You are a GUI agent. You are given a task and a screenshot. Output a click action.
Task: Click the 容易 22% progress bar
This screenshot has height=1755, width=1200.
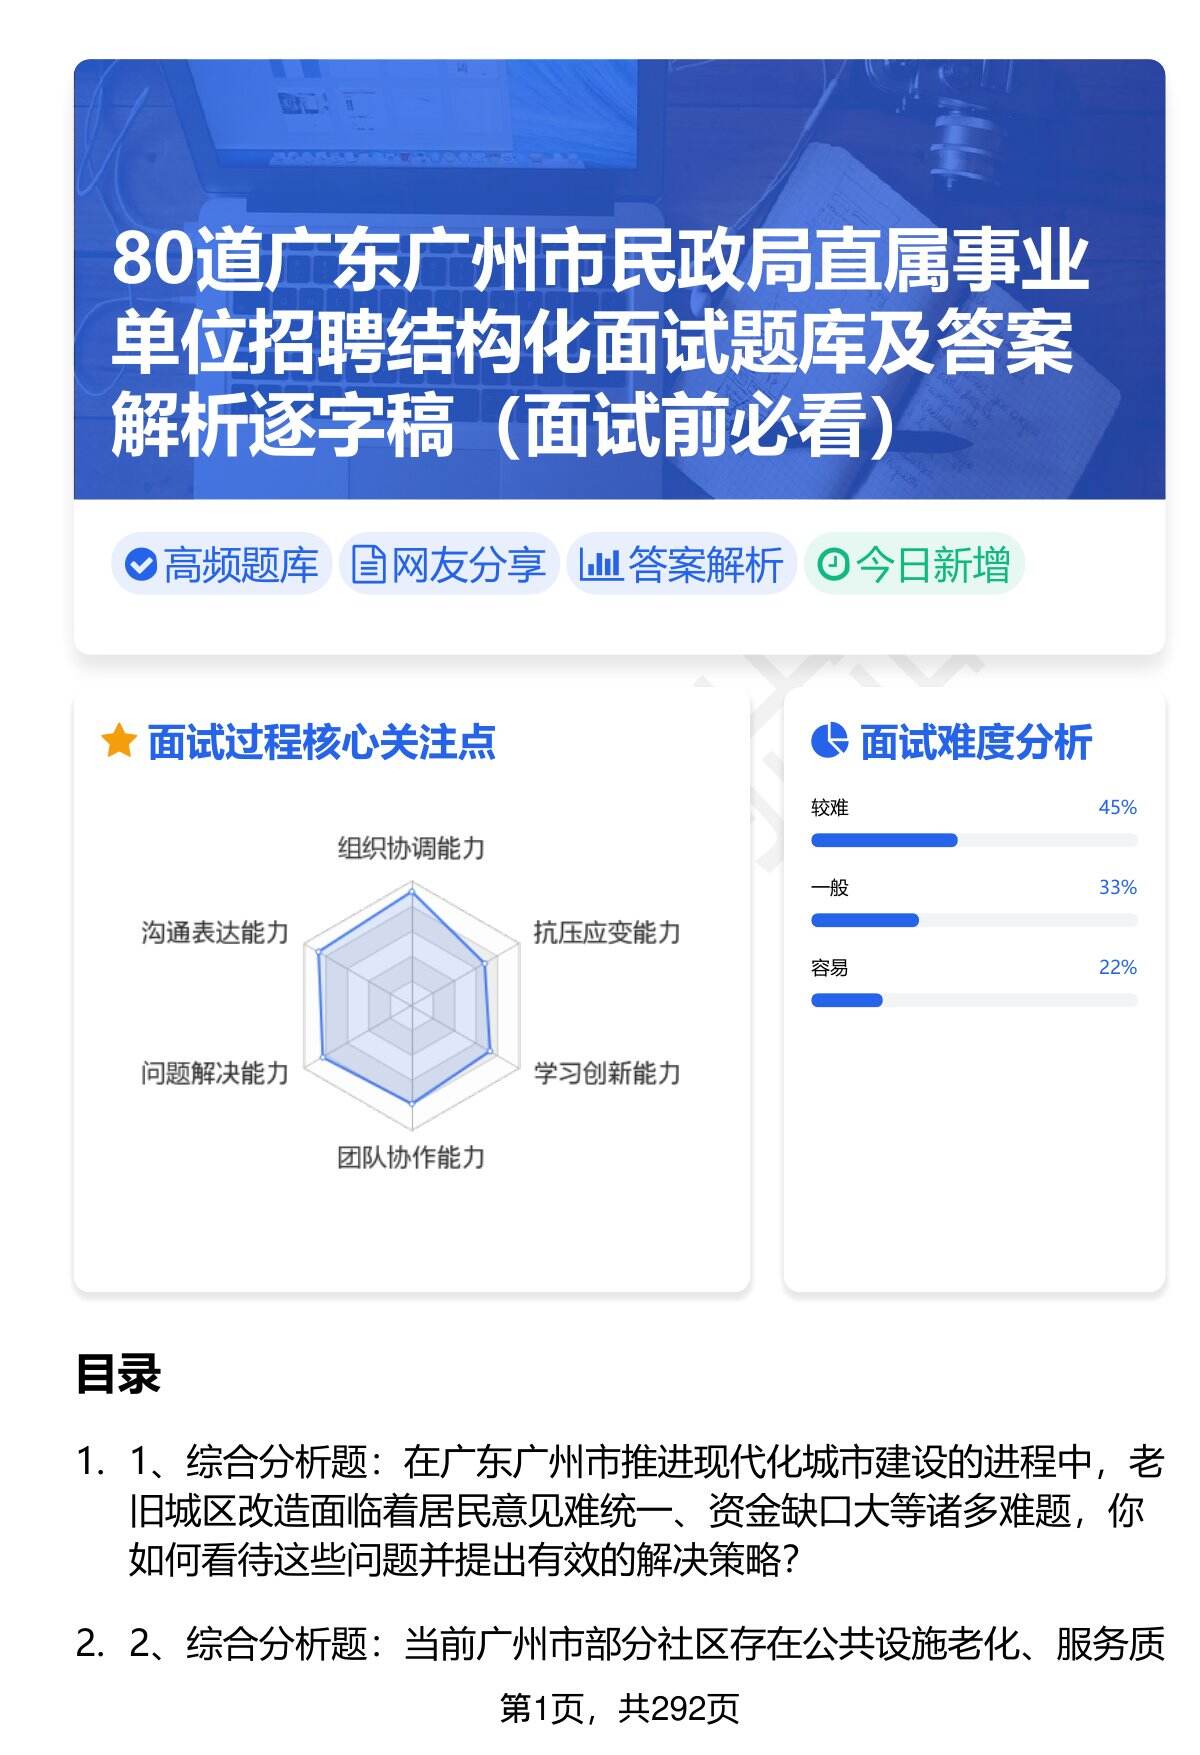point(973,1000)
